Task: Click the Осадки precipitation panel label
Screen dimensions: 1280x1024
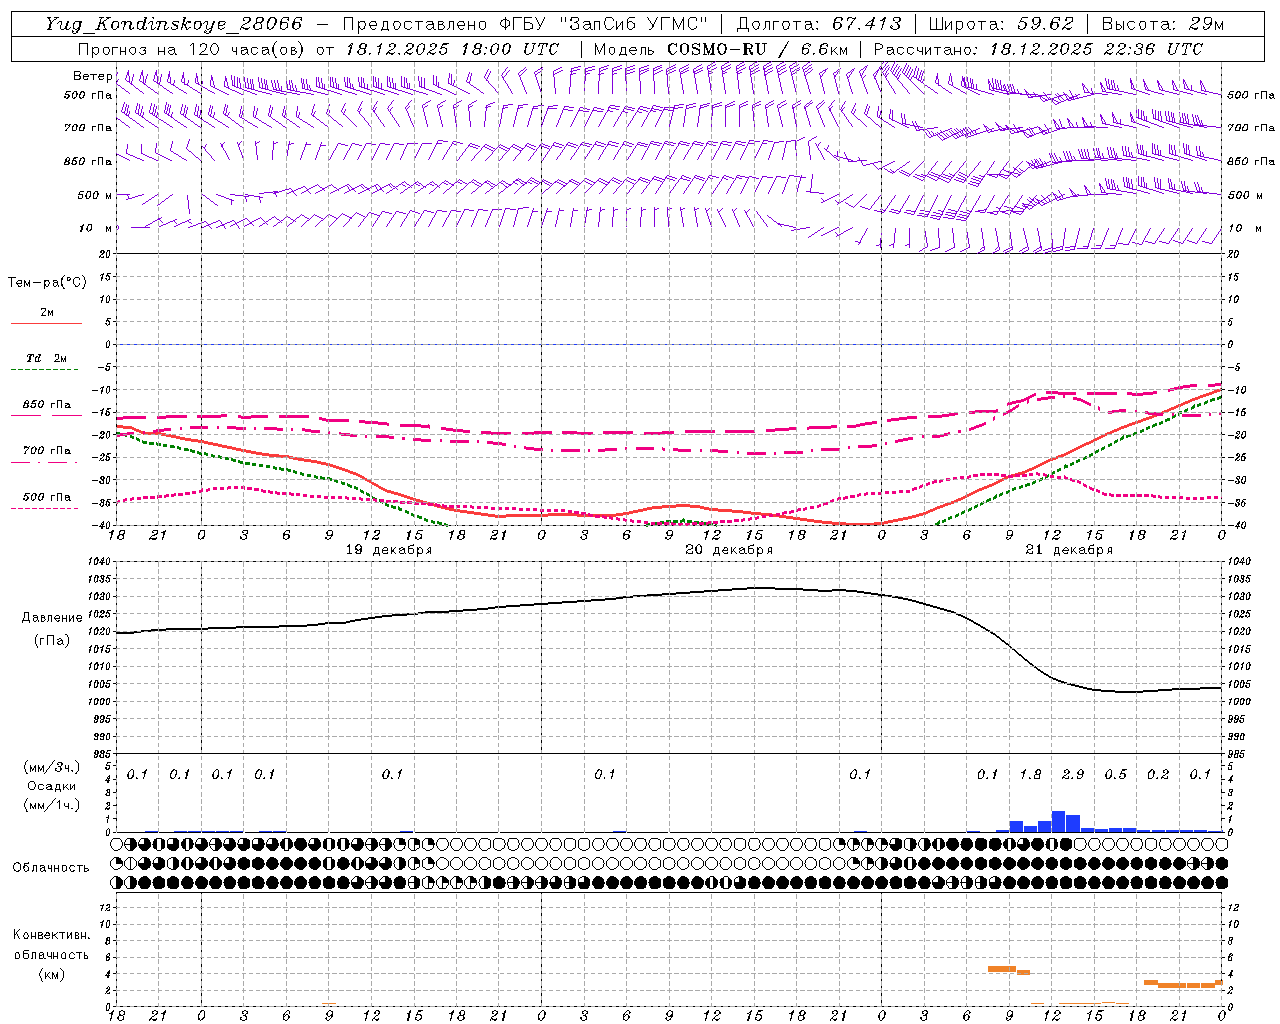Action: pos(51,786)
